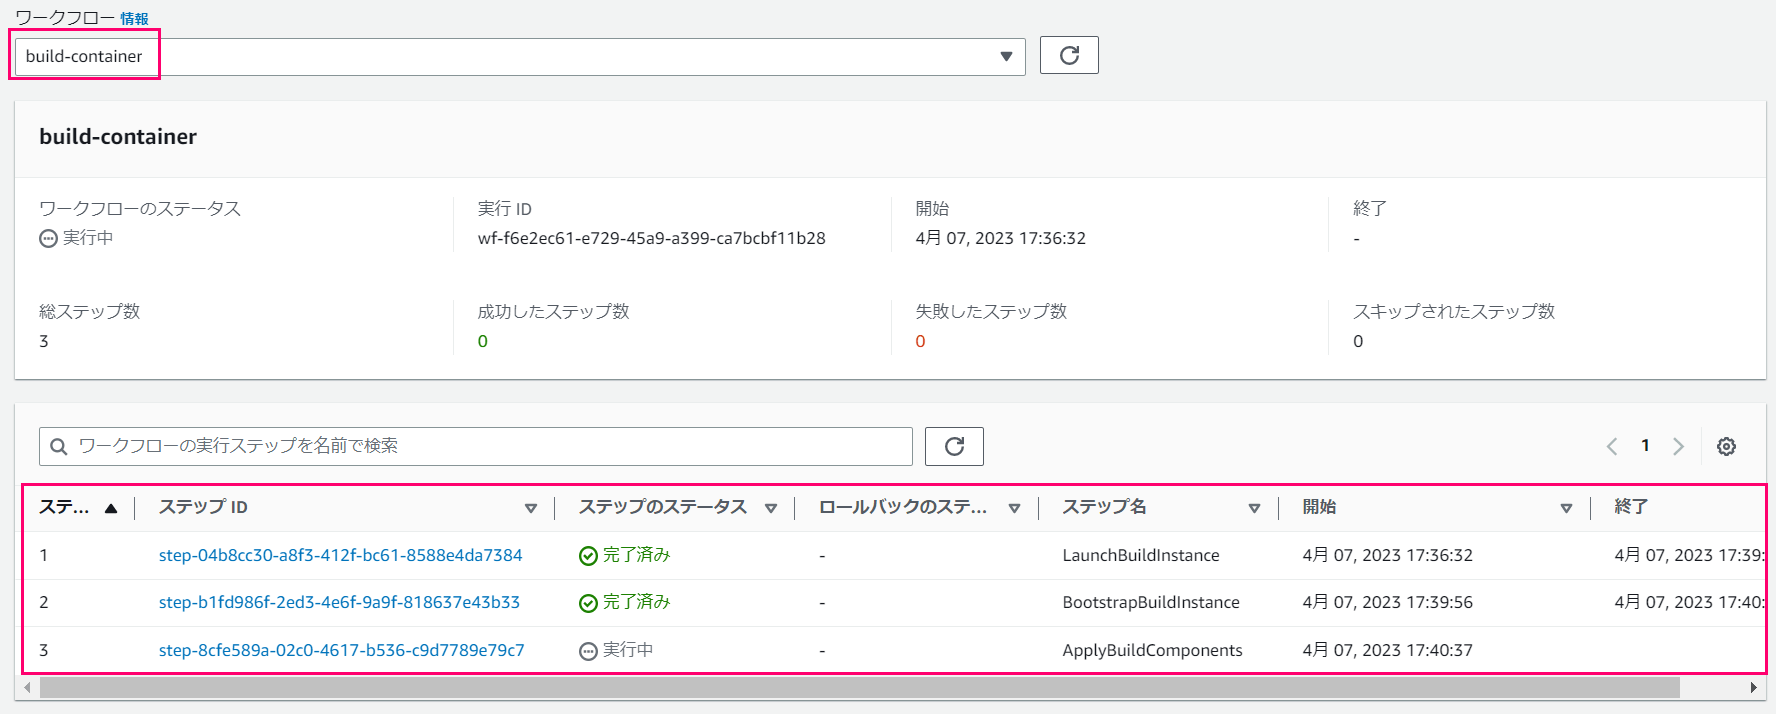Click the search magnifier icon
This screenshot has height=714, width=1776.
(x=59, y=446)
